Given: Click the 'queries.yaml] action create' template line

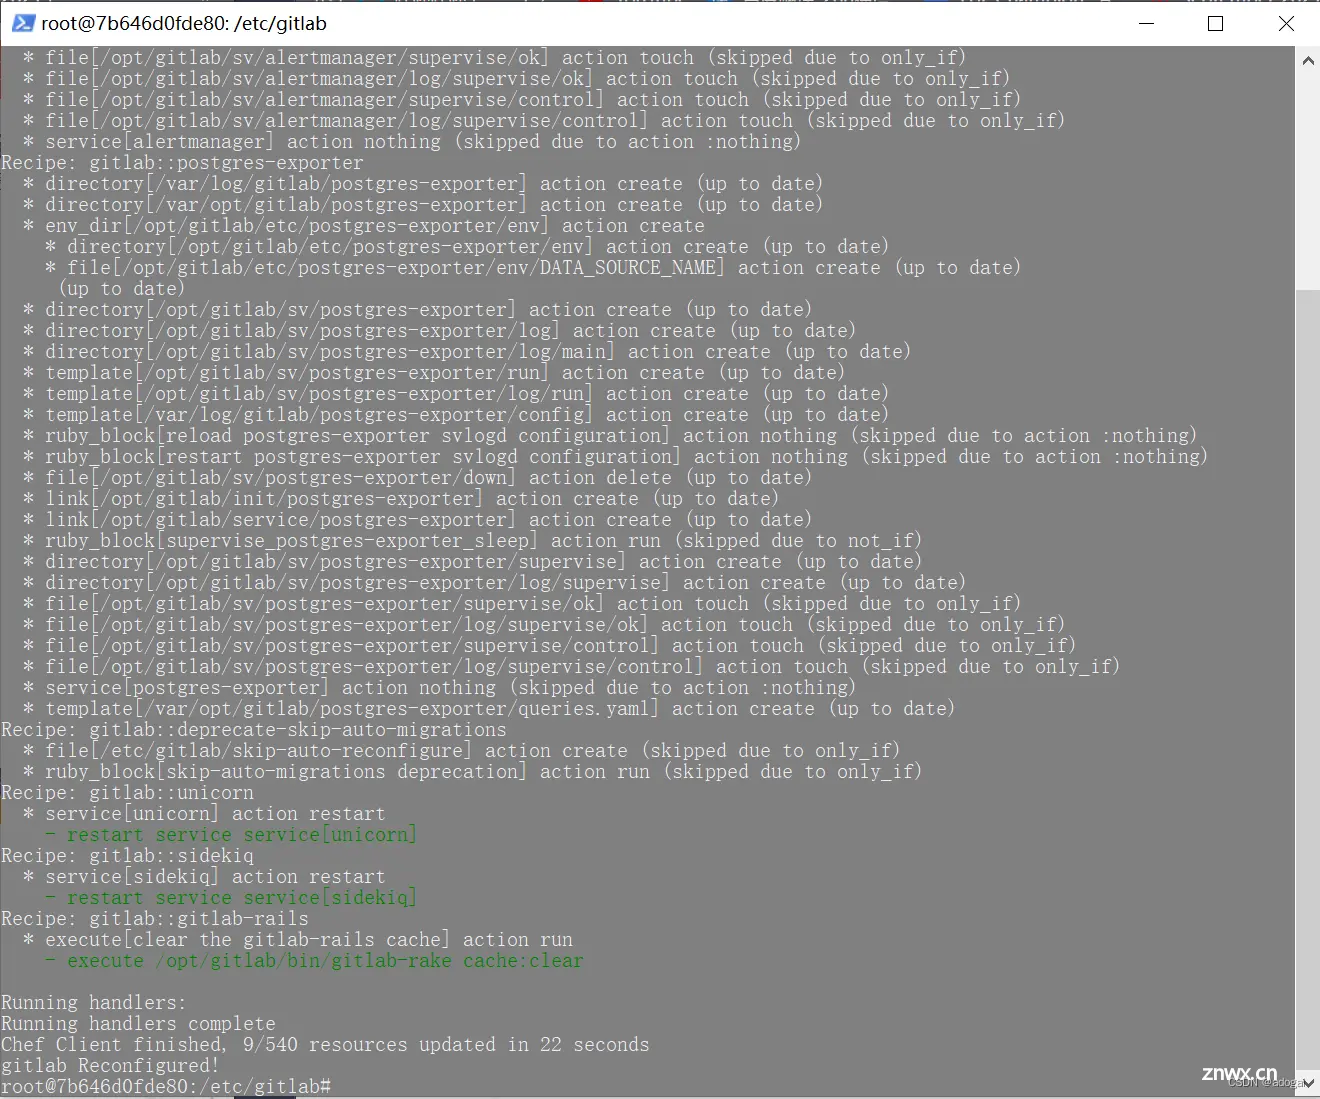Looking at the screenshot, I should pyautogui.click(x=489, y=709).
